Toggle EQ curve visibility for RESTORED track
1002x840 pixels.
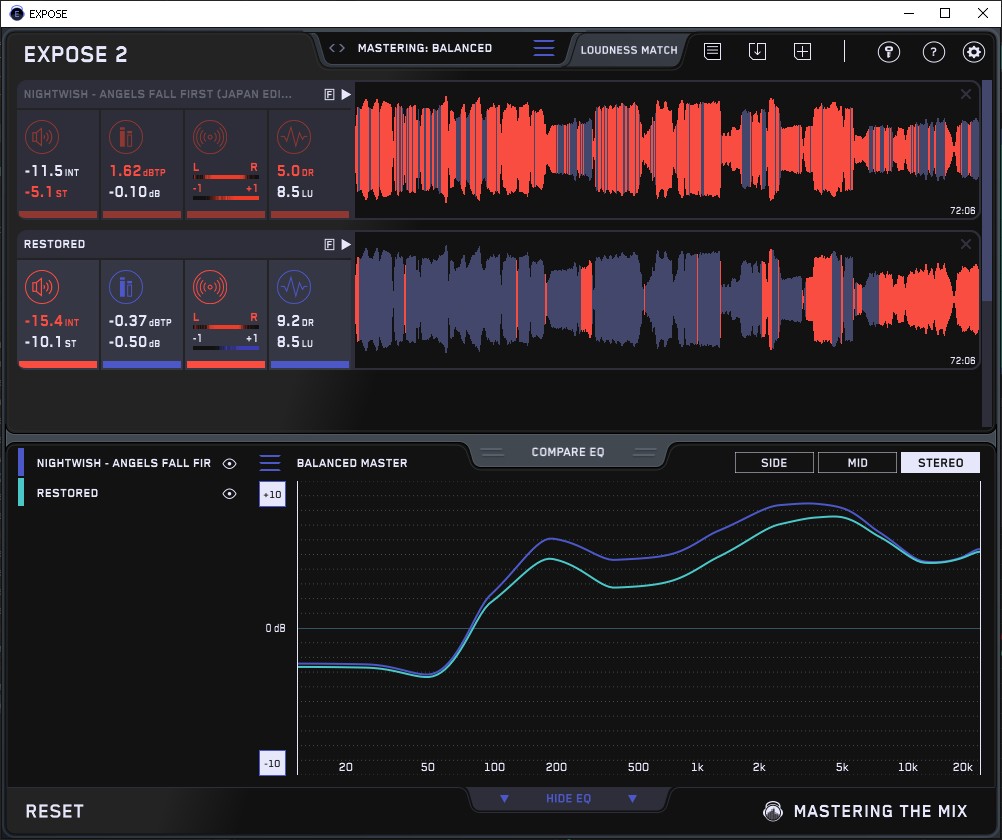pyautogui.click(x=230, y=493)
